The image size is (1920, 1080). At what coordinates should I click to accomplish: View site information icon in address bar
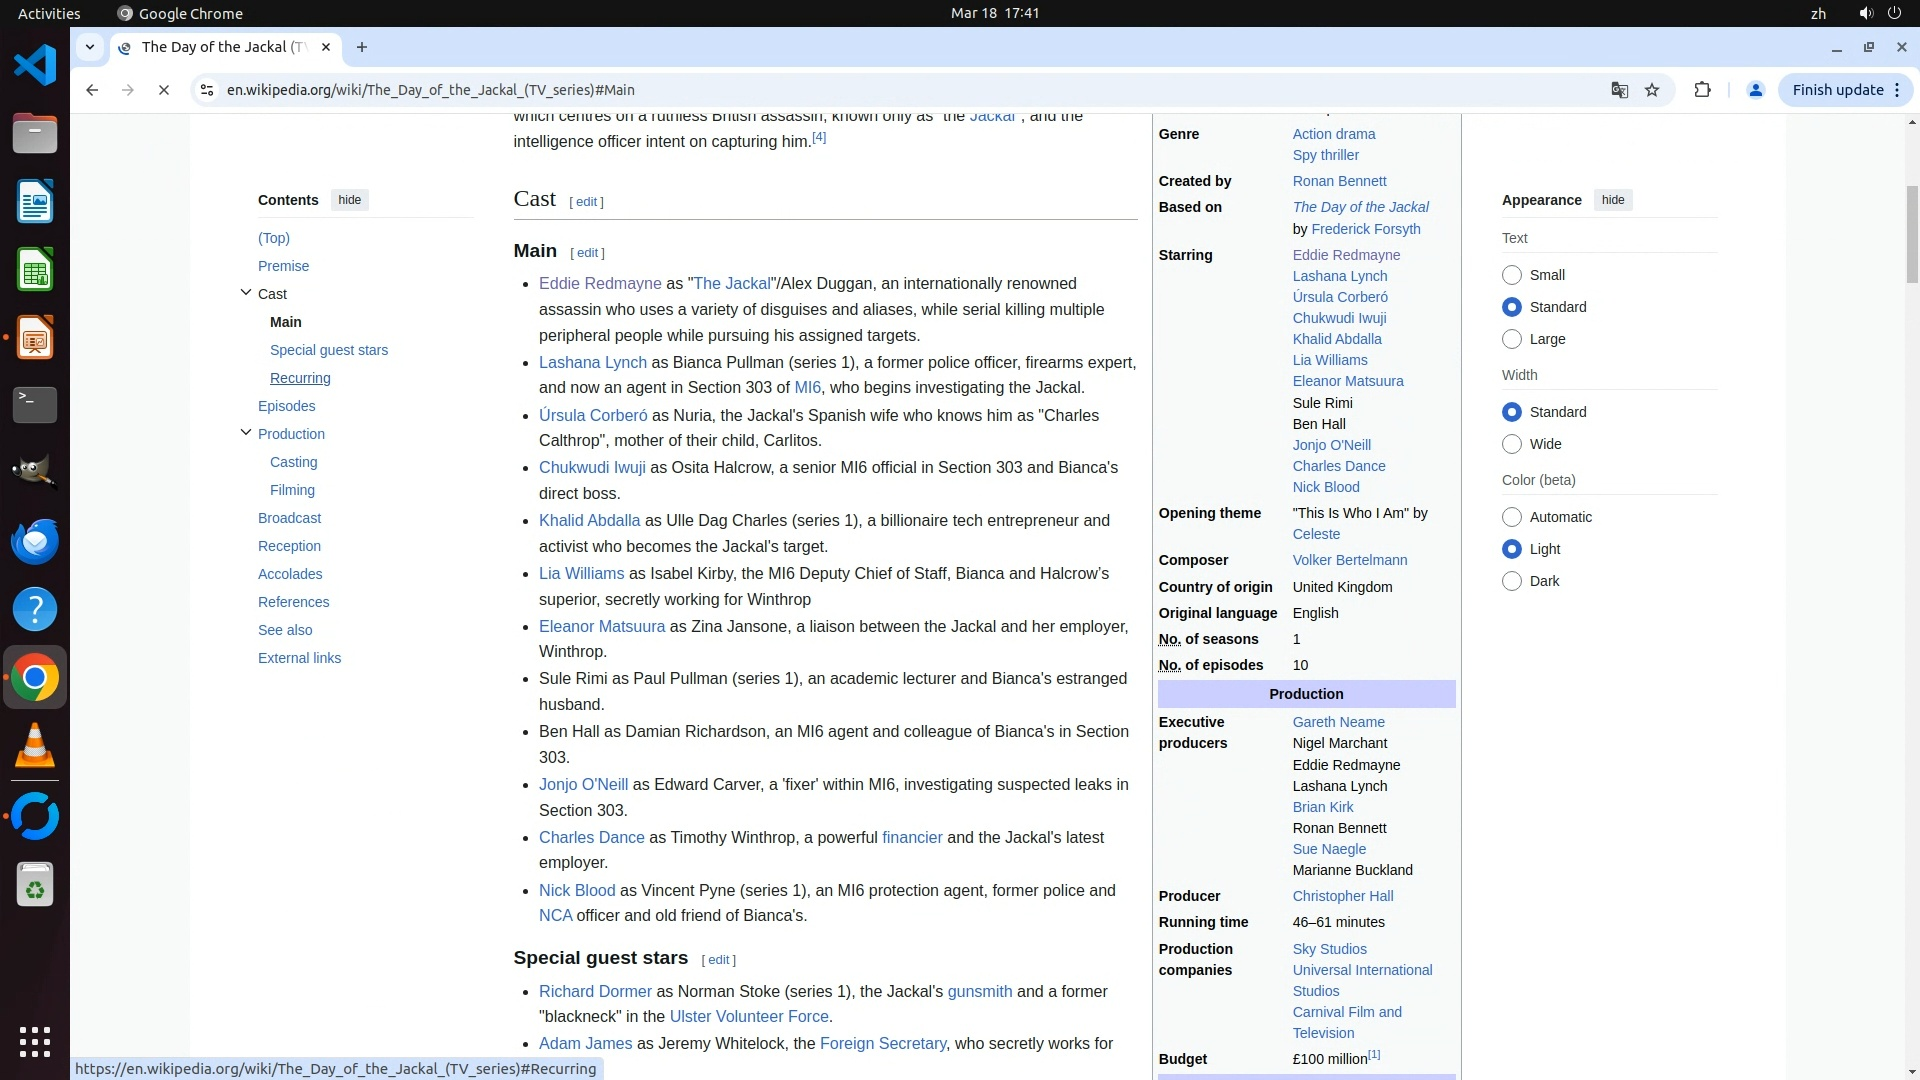pyautogui.click(x=206, y=90)
